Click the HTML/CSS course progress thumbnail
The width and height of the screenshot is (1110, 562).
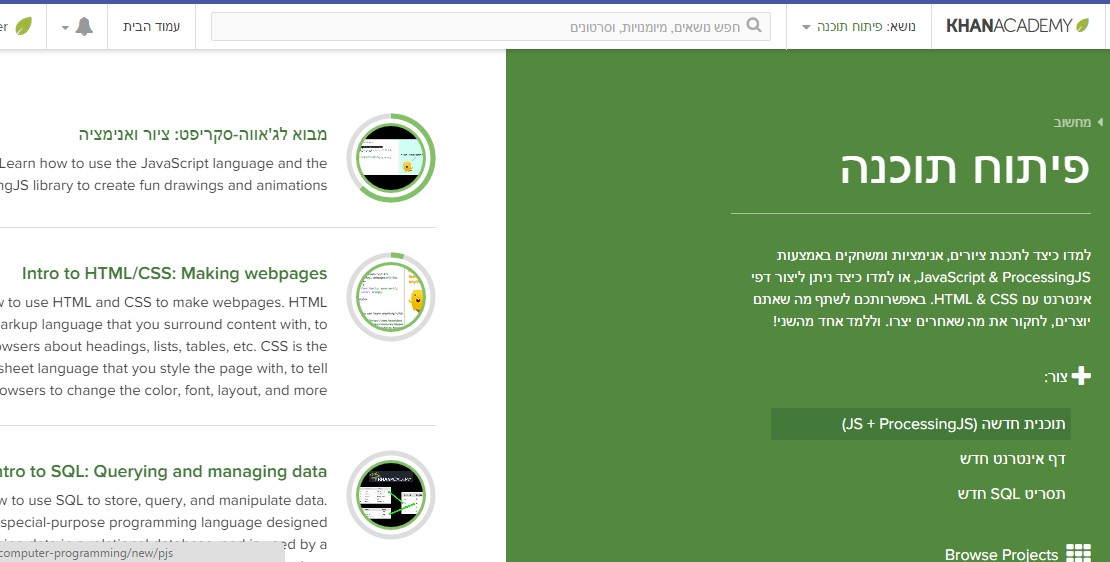391,297
